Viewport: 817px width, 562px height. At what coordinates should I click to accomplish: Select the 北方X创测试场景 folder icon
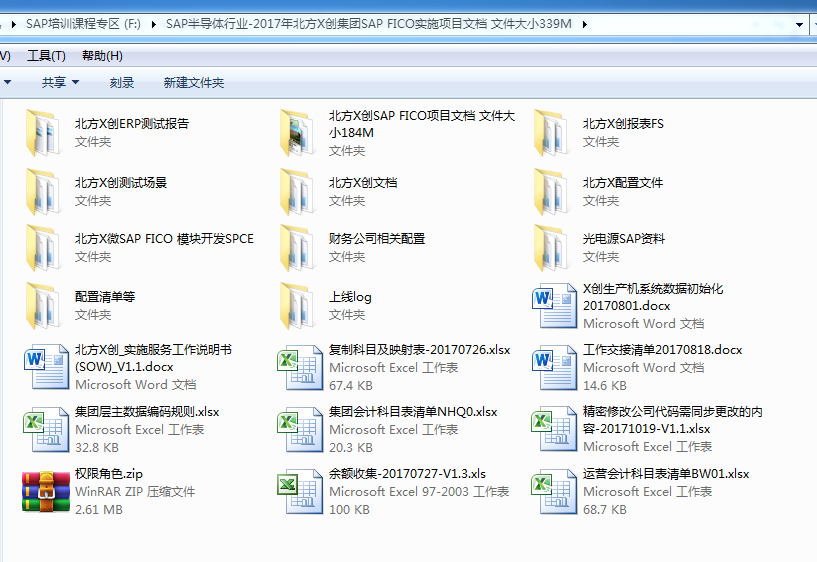[44, 191]
